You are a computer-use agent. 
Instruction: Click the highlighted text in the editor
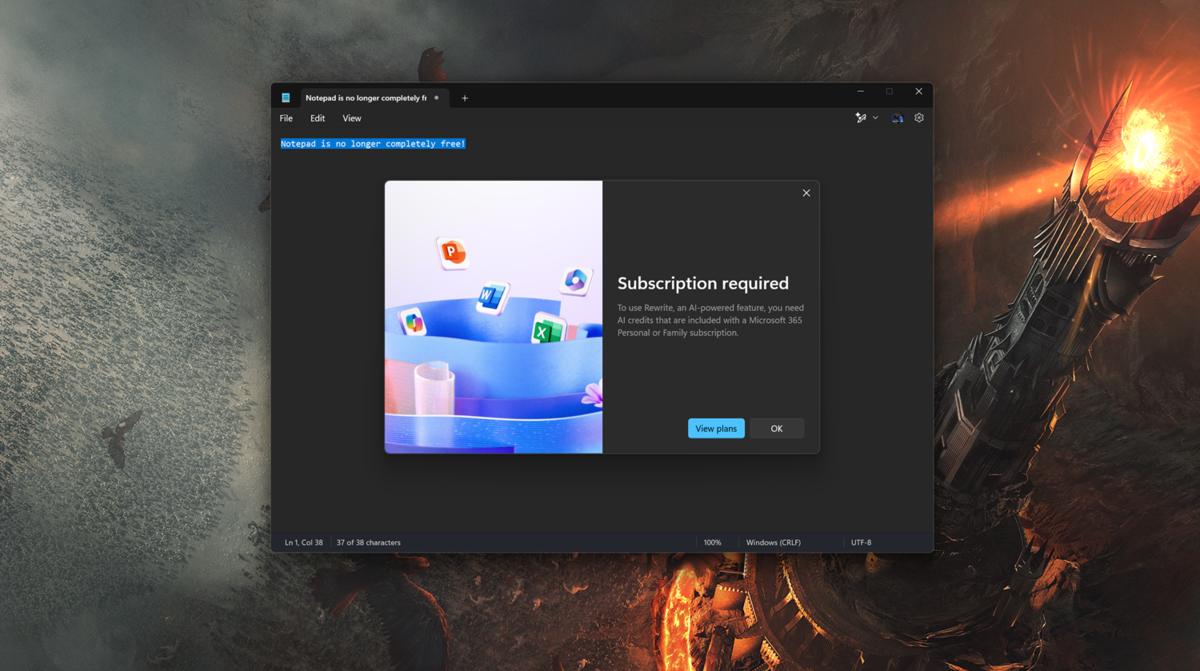(372, 143)
